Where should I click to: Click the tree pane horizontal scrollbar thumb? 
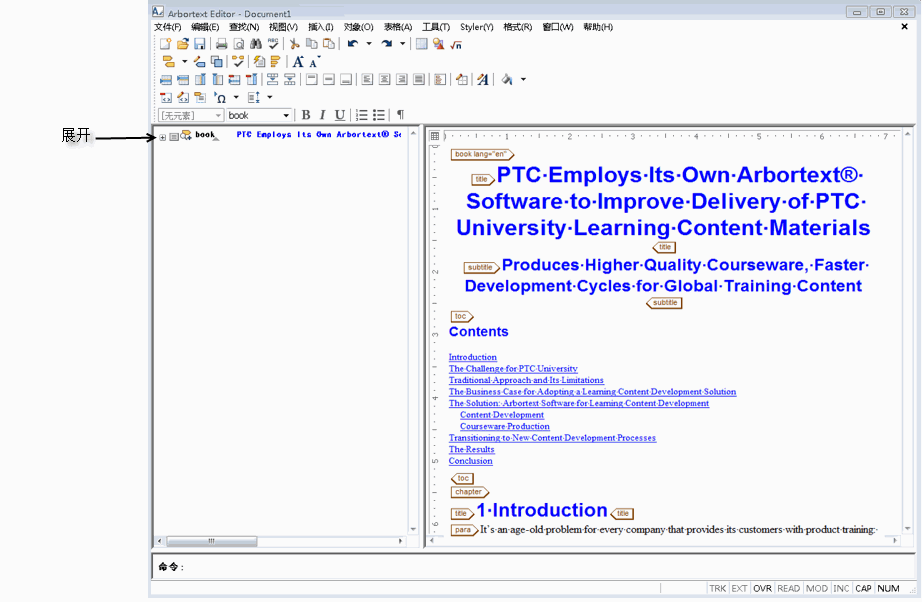(212, 541)
